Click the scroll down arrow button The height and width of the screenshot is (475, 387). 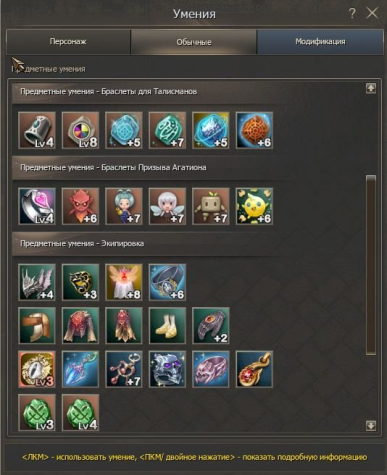point(371,425)
